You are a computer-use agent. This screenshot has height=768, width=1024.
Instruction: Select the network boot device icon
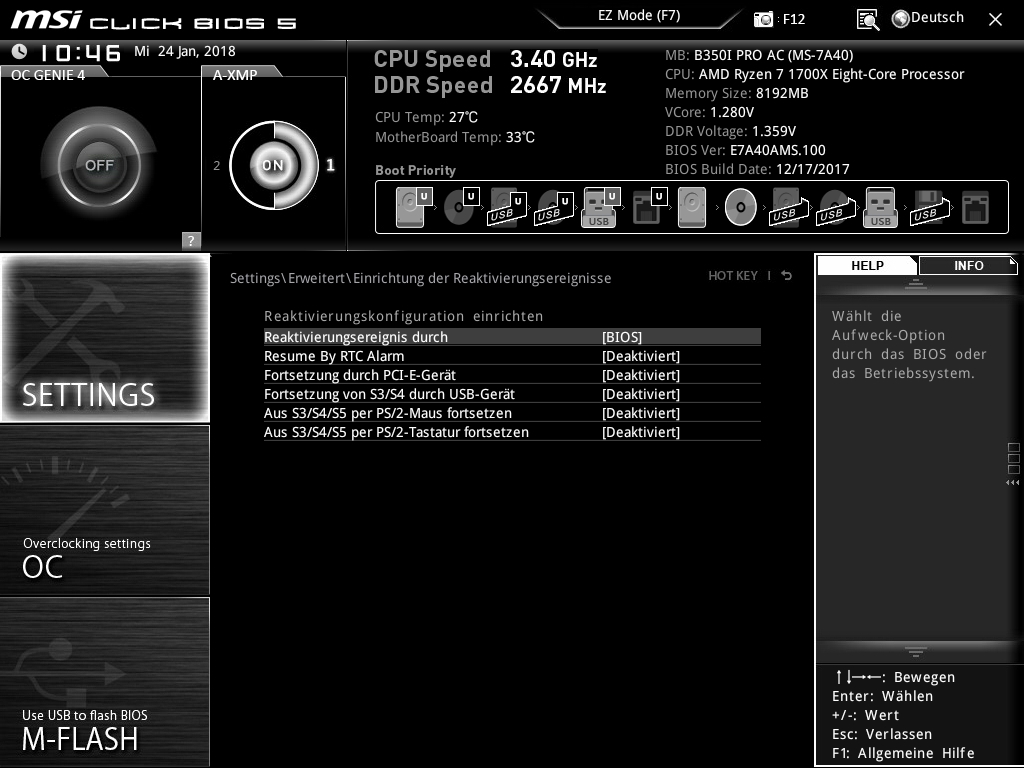tap(975, 207)
